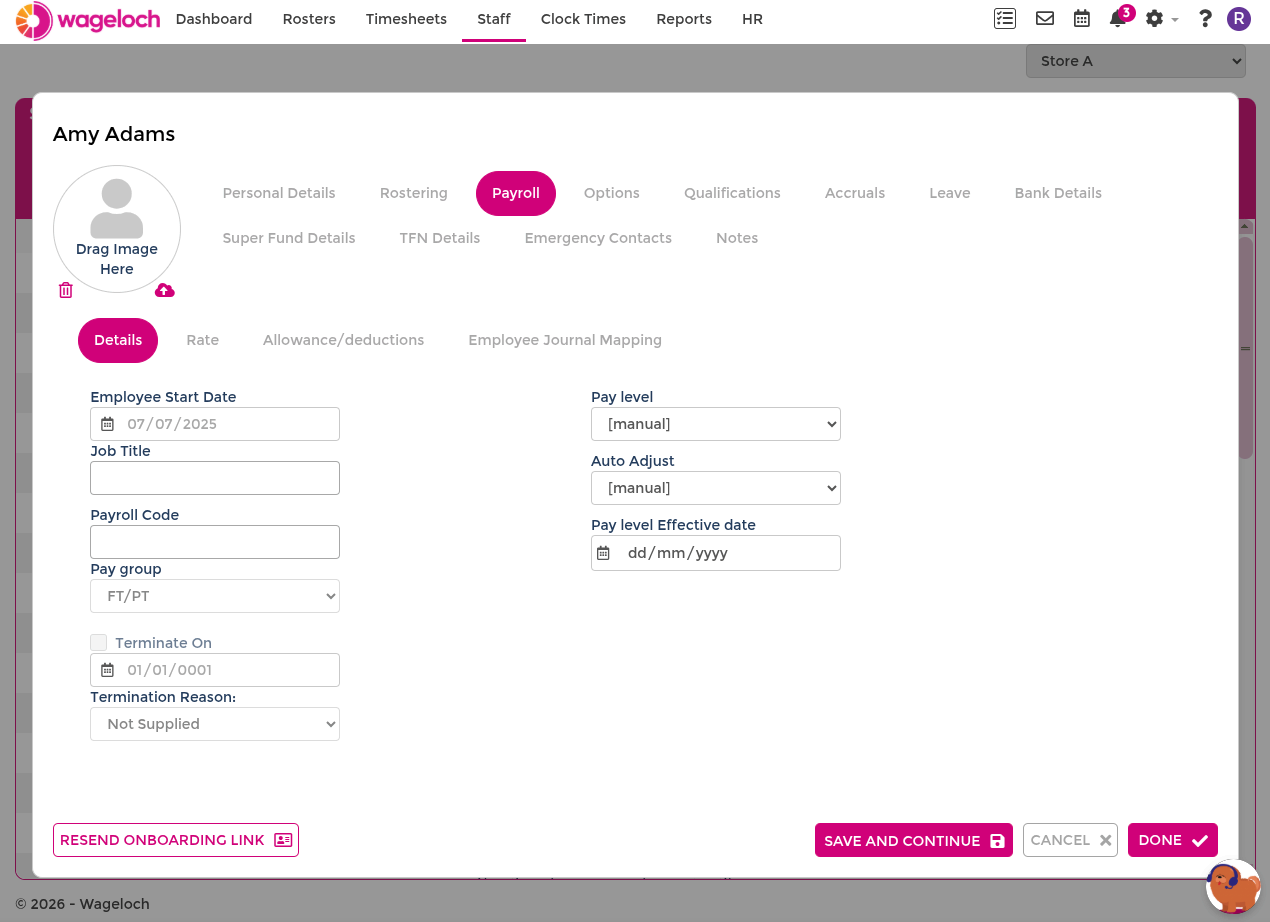Go to Reports in top navigation
Viewport: 1270px width, 922px height.
click(x=684, y=19)
